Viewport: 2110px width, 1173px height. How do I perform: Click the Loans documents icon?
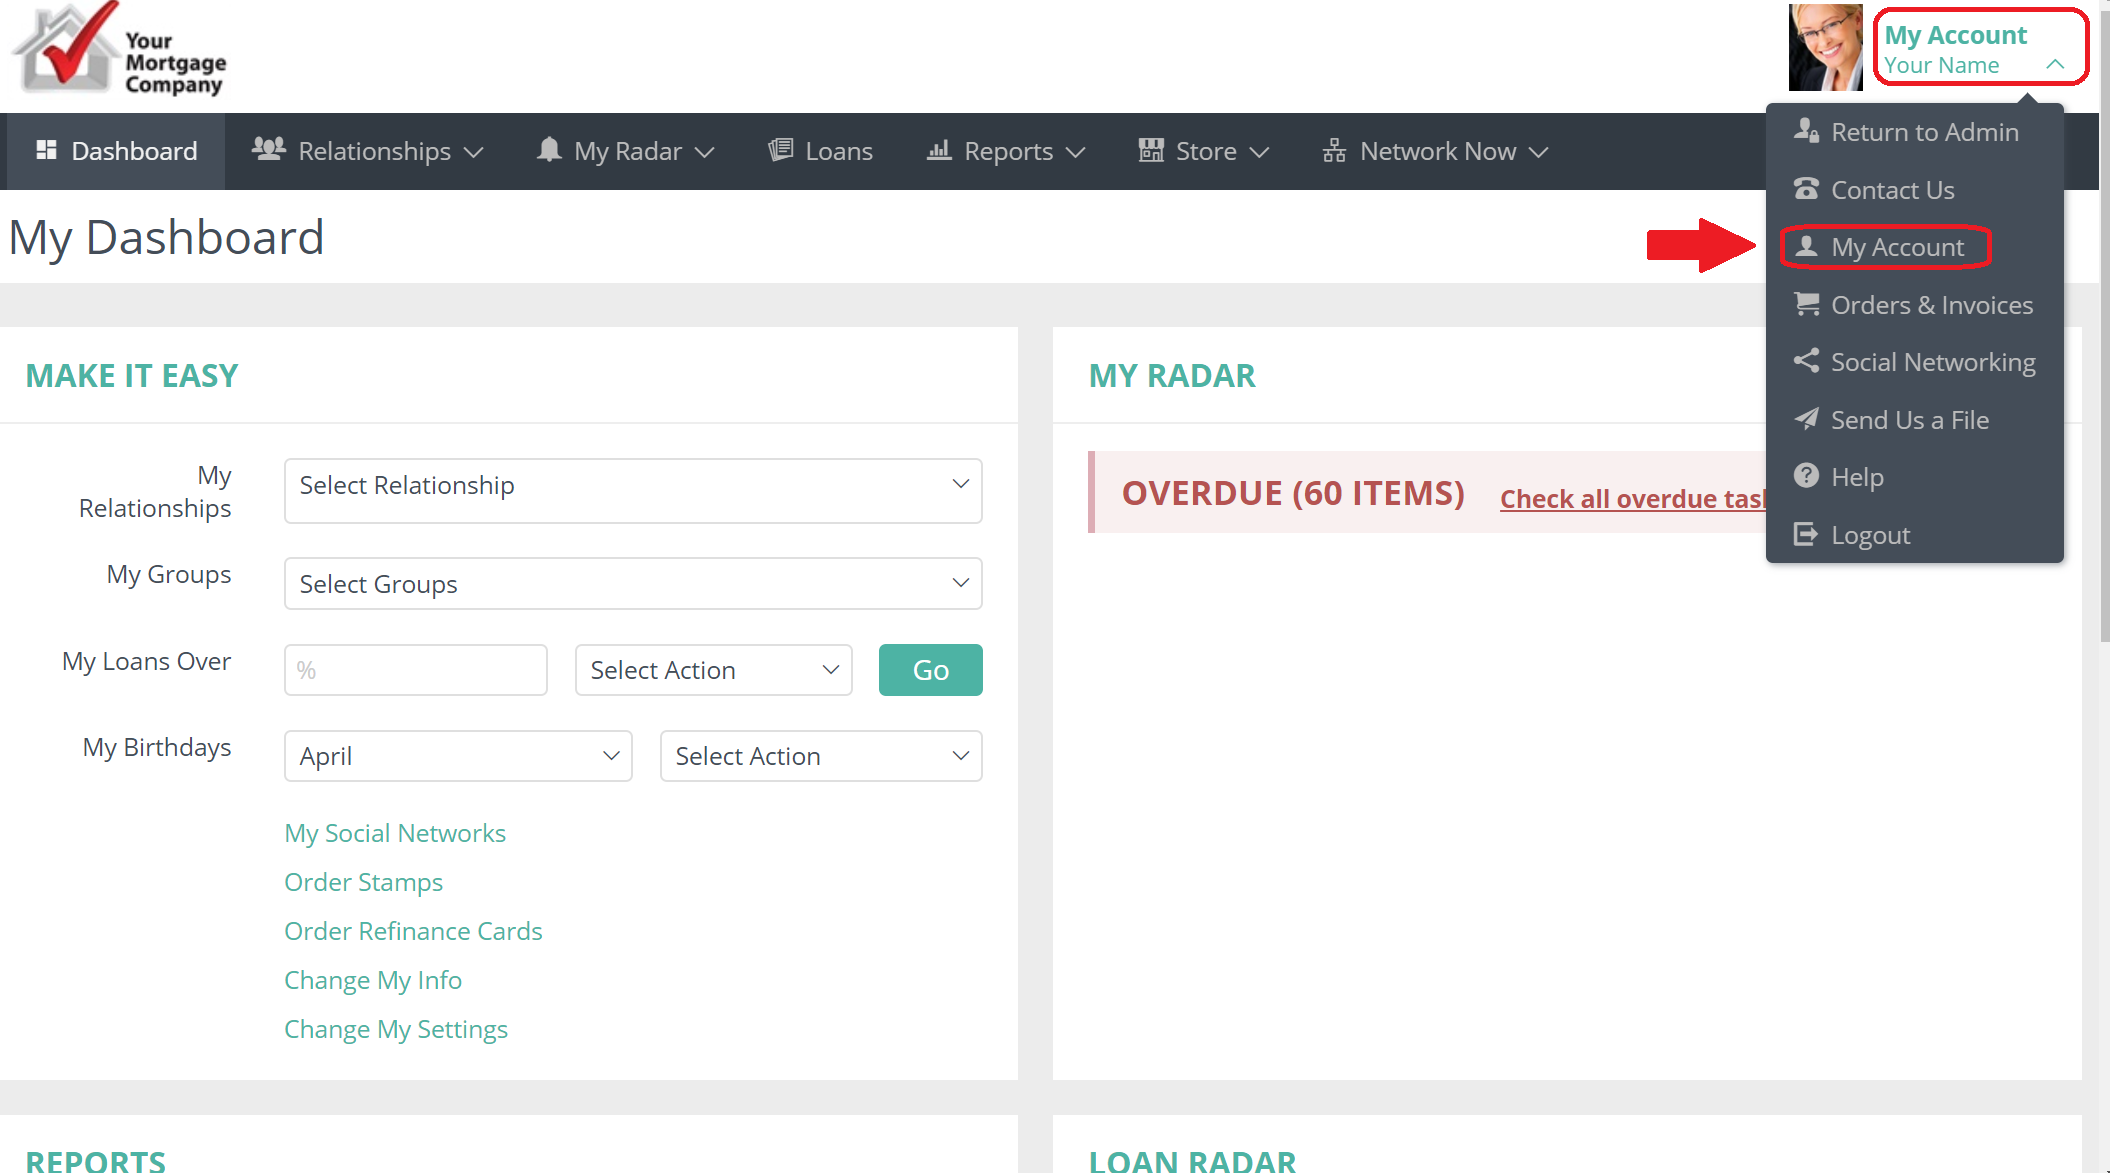(780, 150)
